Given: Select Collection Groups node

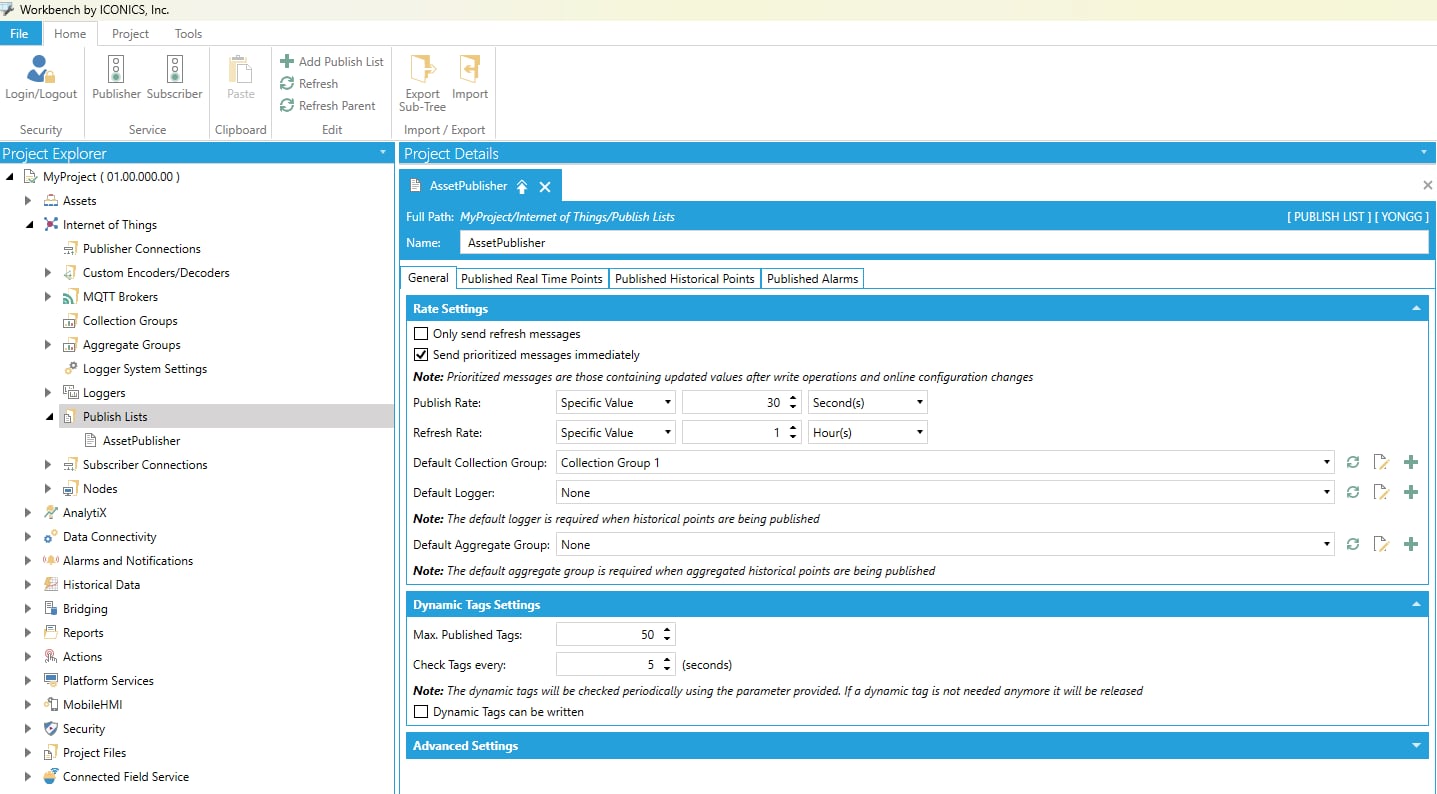Looking at the screenshot, I should point(130,320).
